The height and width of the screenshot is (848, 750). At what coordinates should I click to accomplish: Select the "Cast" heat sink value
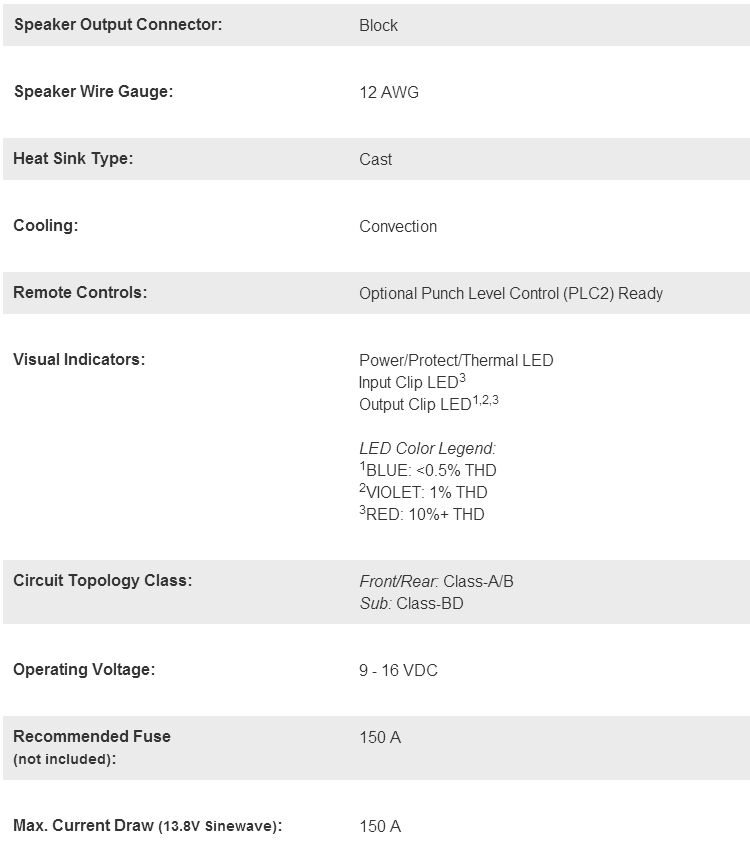(x=376, y=160)
